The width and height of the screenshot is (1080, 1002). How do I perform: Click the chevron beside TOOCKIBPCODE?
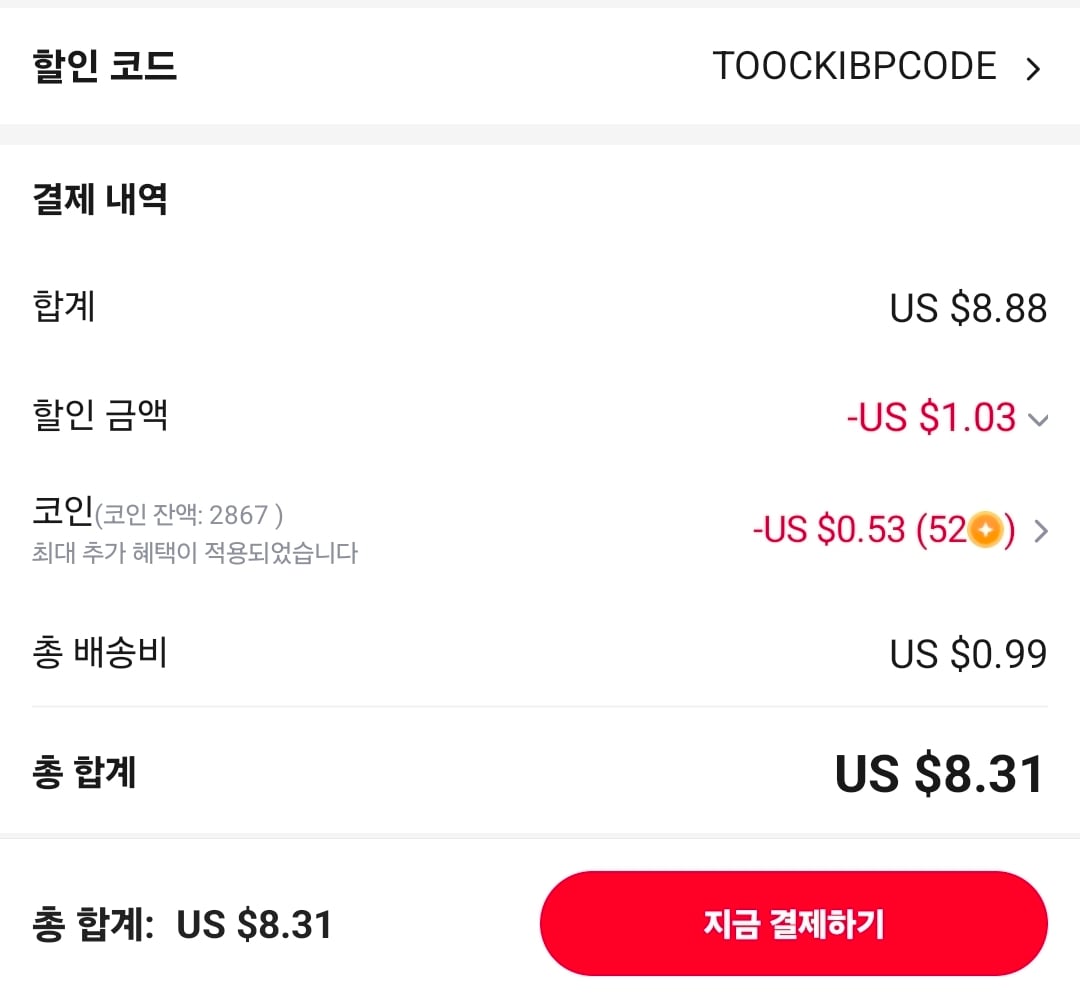coord(1034,68)
